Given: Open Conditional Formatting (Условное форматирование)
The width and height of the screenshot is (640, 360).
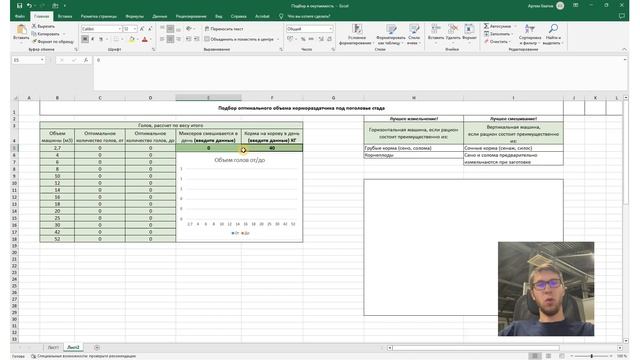Looking at the screenshot, I should tap(356, 35).
